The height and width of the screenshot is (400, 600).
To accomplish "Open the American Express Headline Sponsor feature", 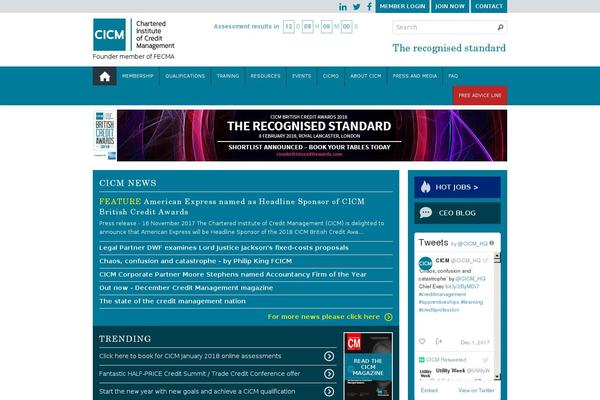I will click(x=232, y=207).
